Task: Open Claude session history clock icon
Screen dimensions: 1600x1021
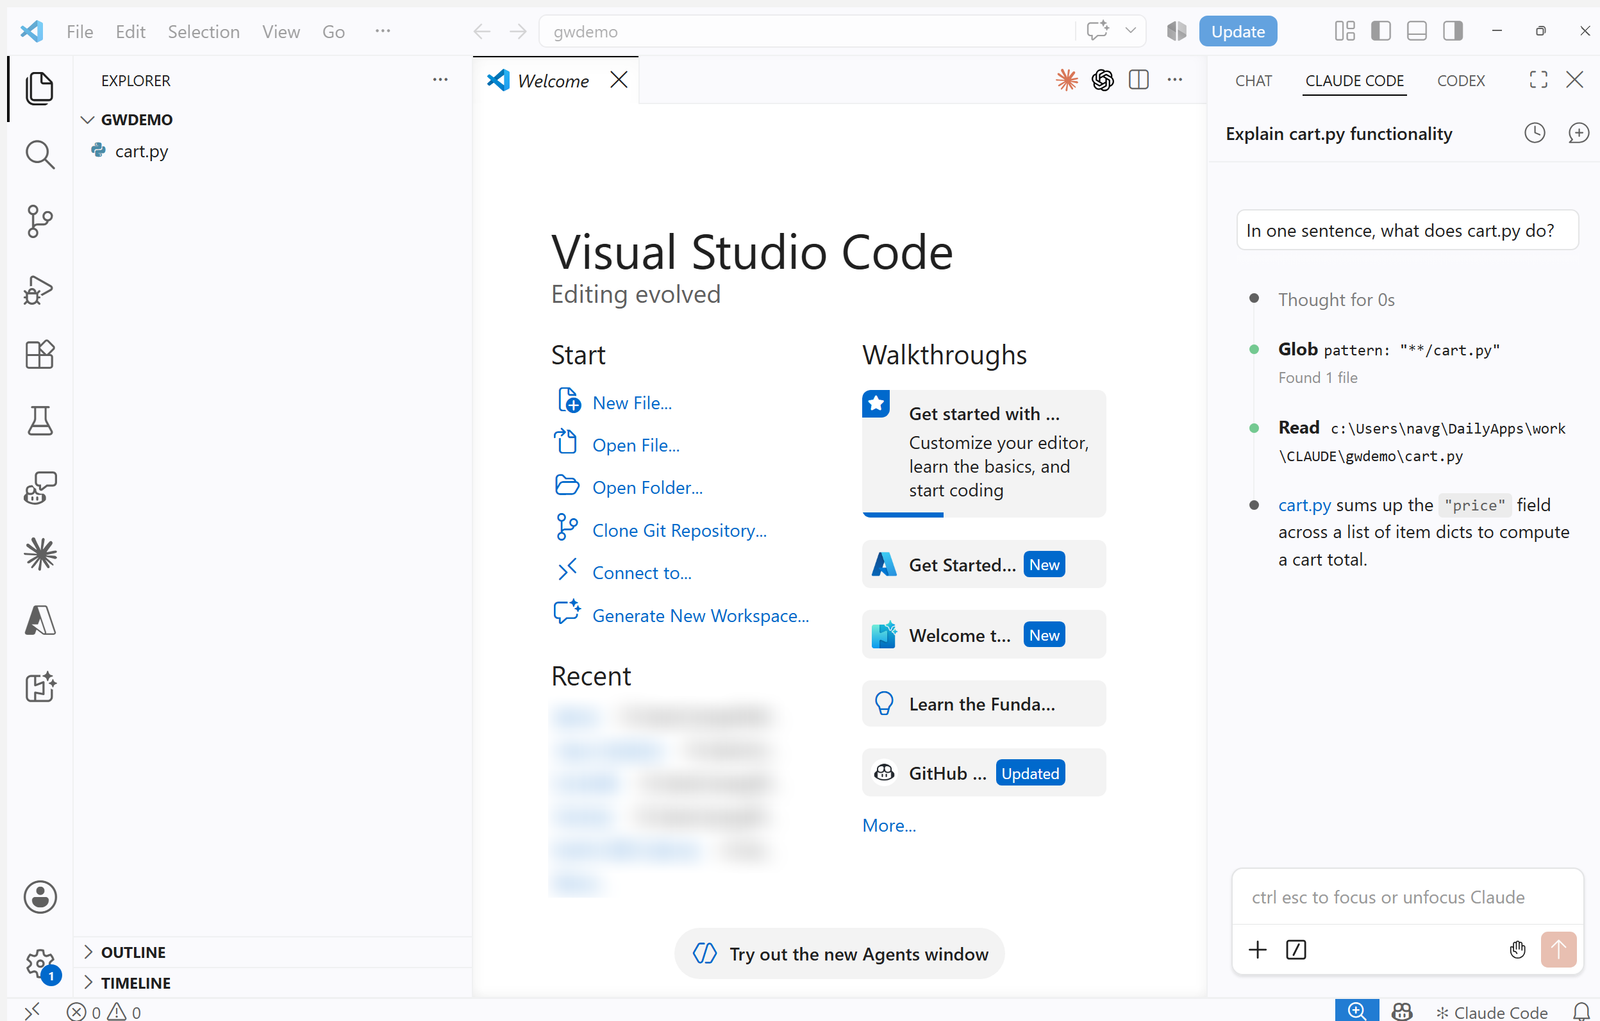Action: click(x=1535, y=133)
